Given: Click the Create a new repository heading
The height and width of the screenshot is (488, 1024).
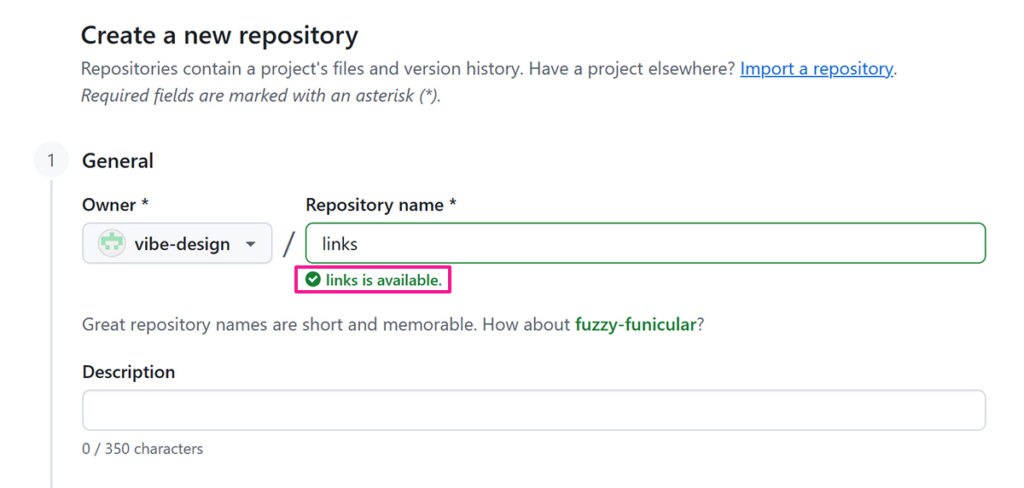Looking at the screenshot, I should [219, 36].
